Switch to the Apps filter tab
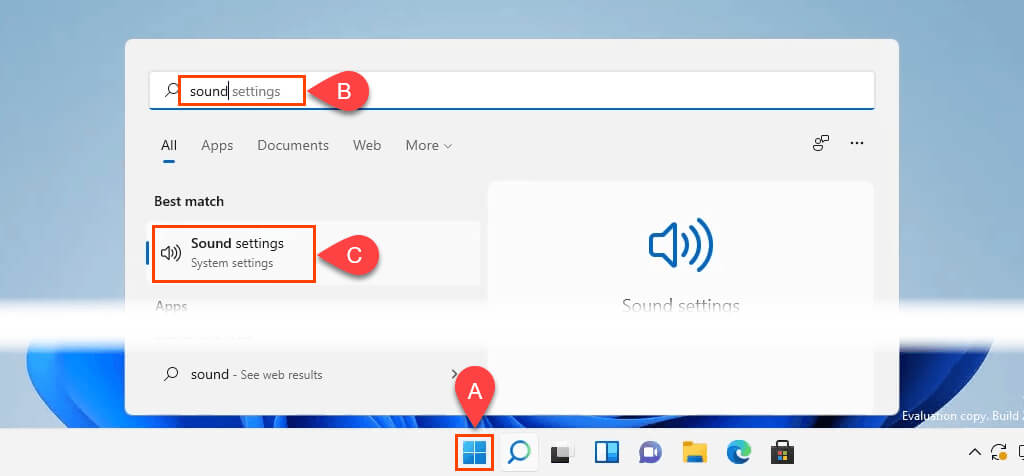 point(217,145)
